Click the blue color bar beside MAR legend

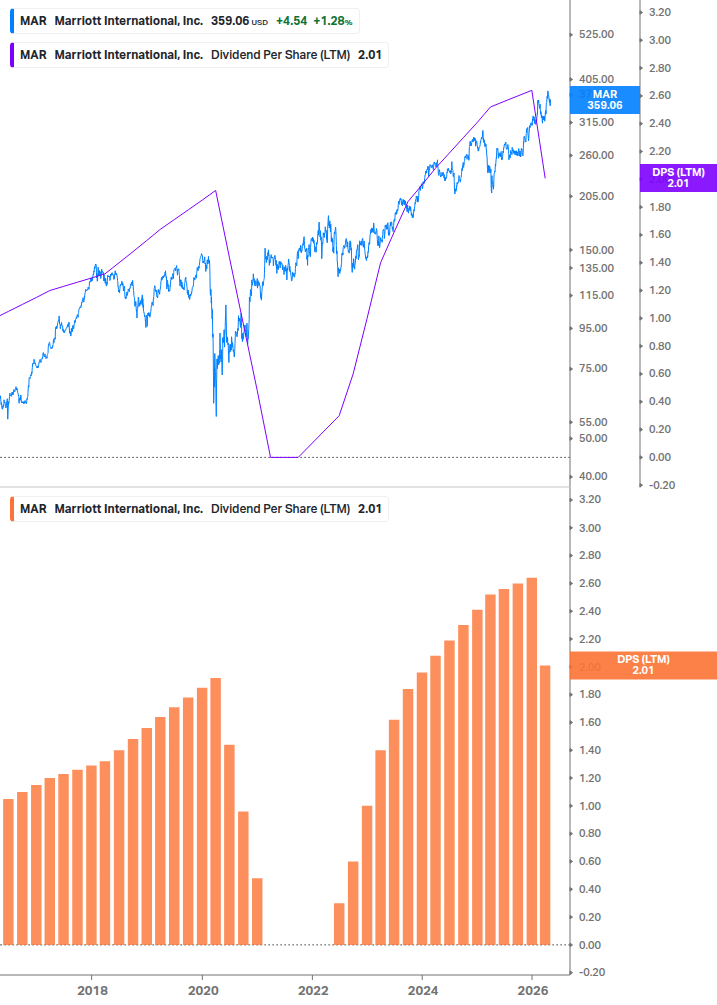(12, 21)
